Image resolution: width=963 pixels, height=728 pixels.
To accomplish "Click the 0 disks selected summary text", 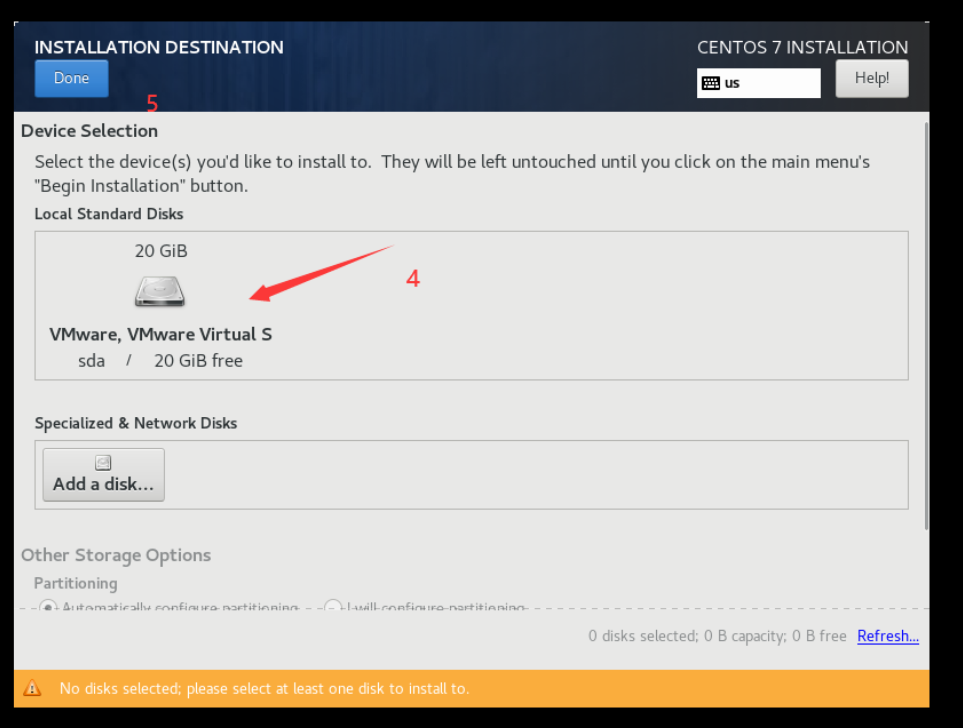I will click(717, 636).
